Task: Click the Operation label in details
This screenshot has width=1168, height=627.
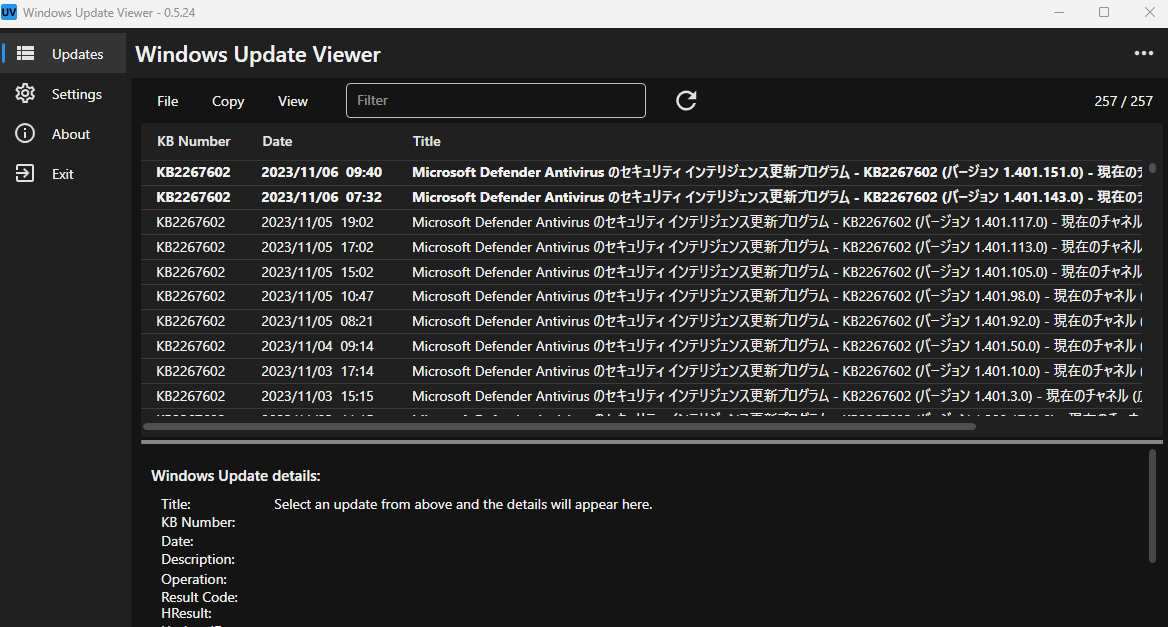Action: point(194,579)
